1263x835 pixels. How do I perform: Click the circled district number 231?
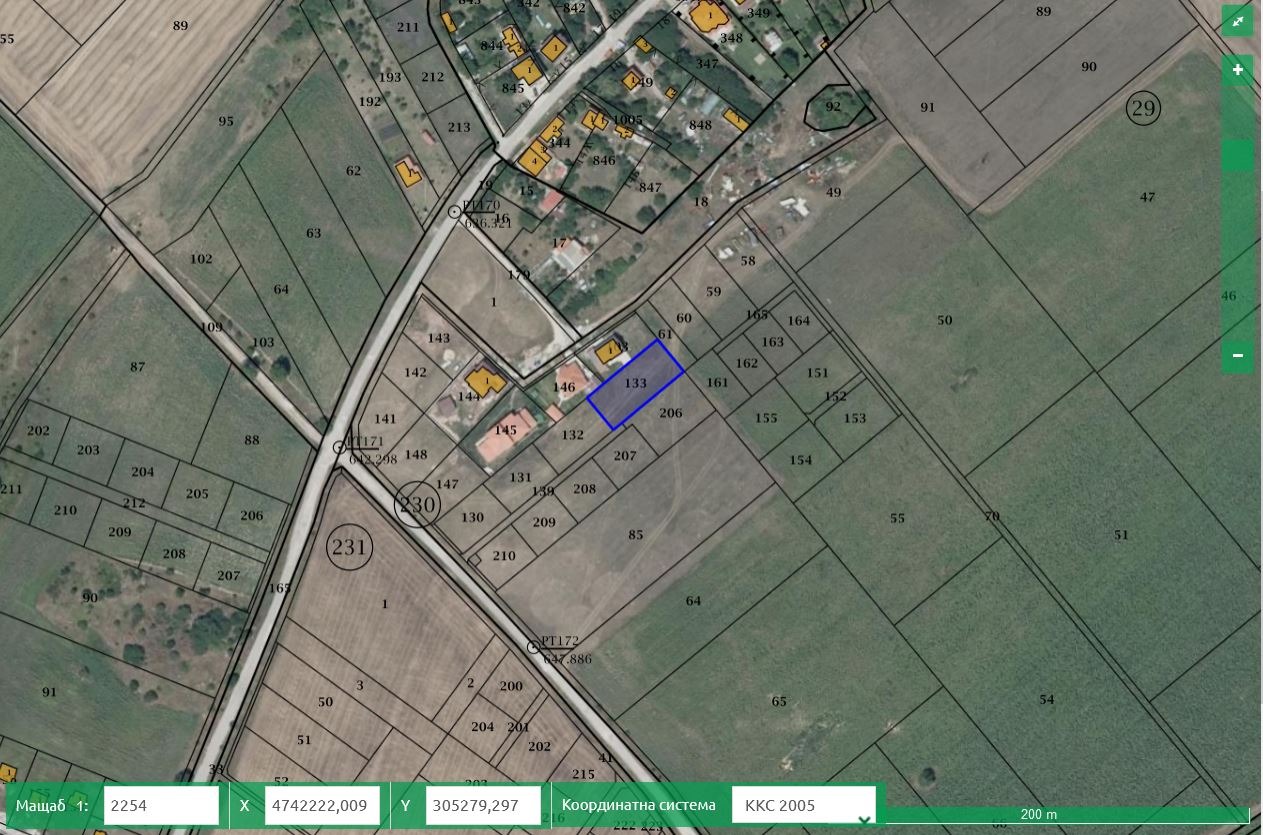350,548
